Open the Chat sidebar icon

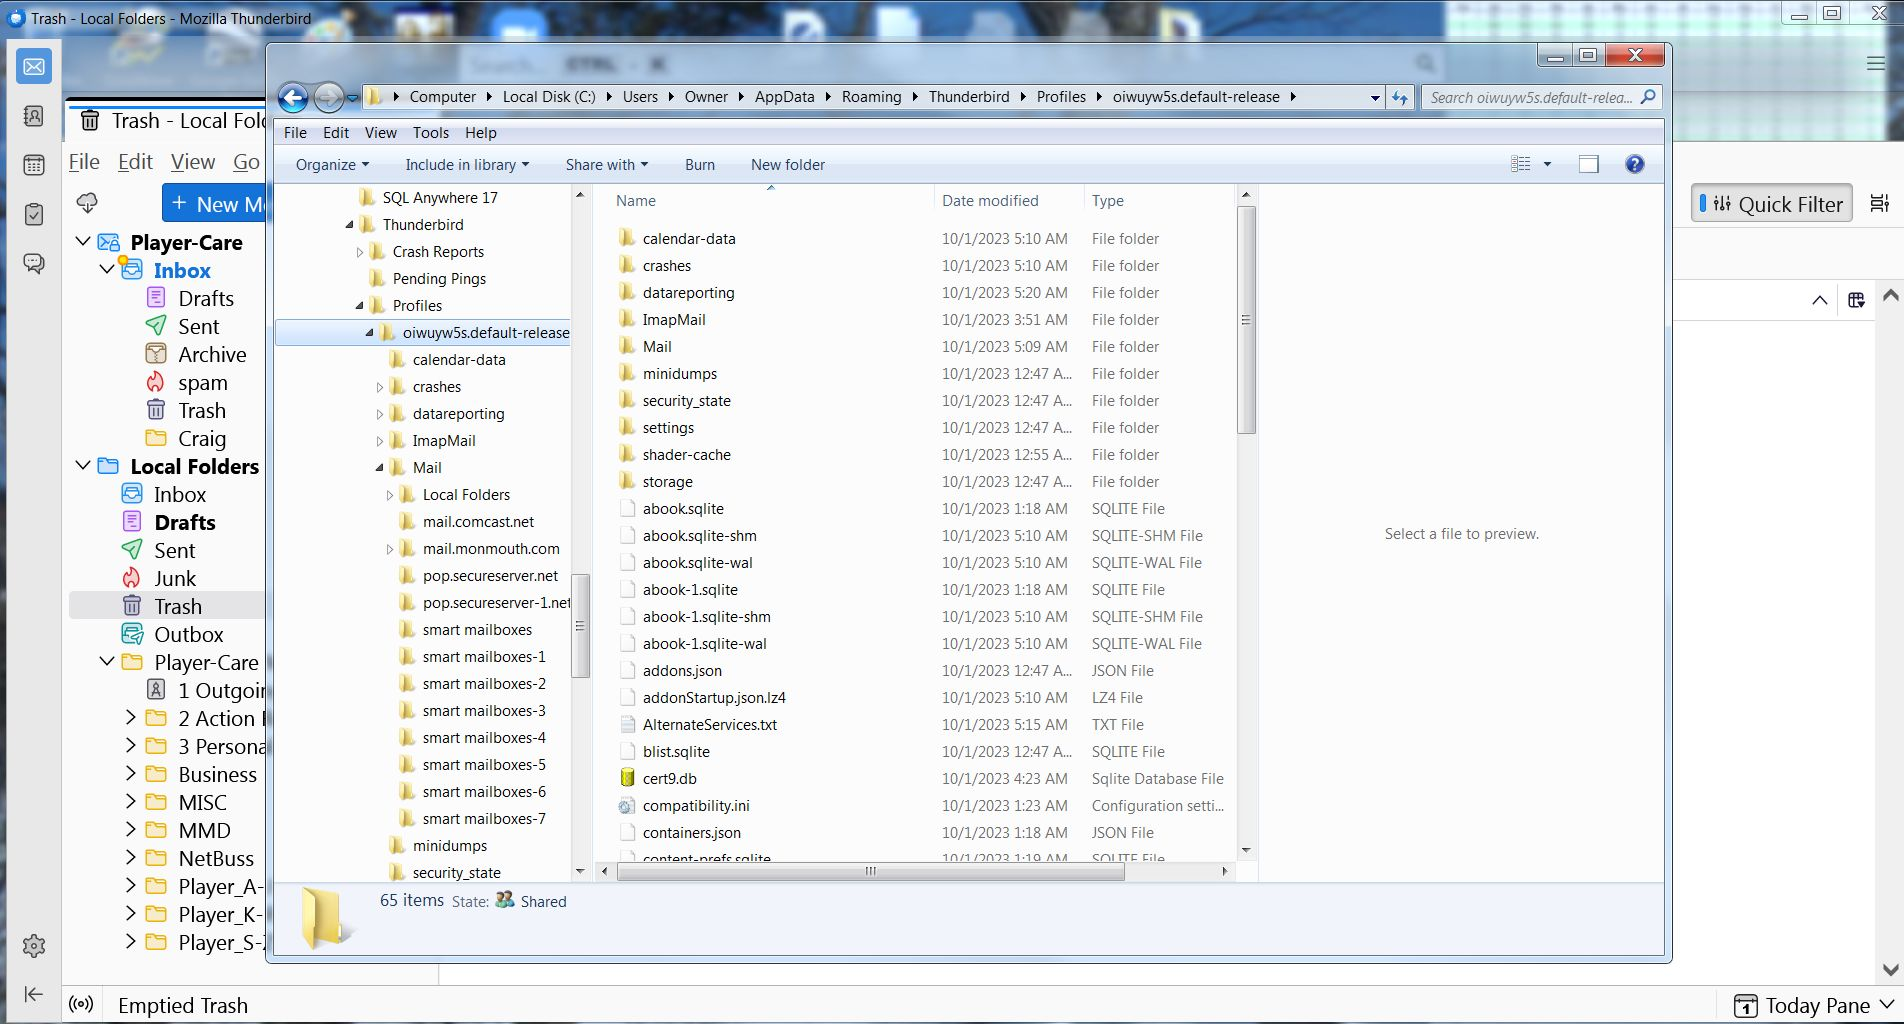(34, 263)
